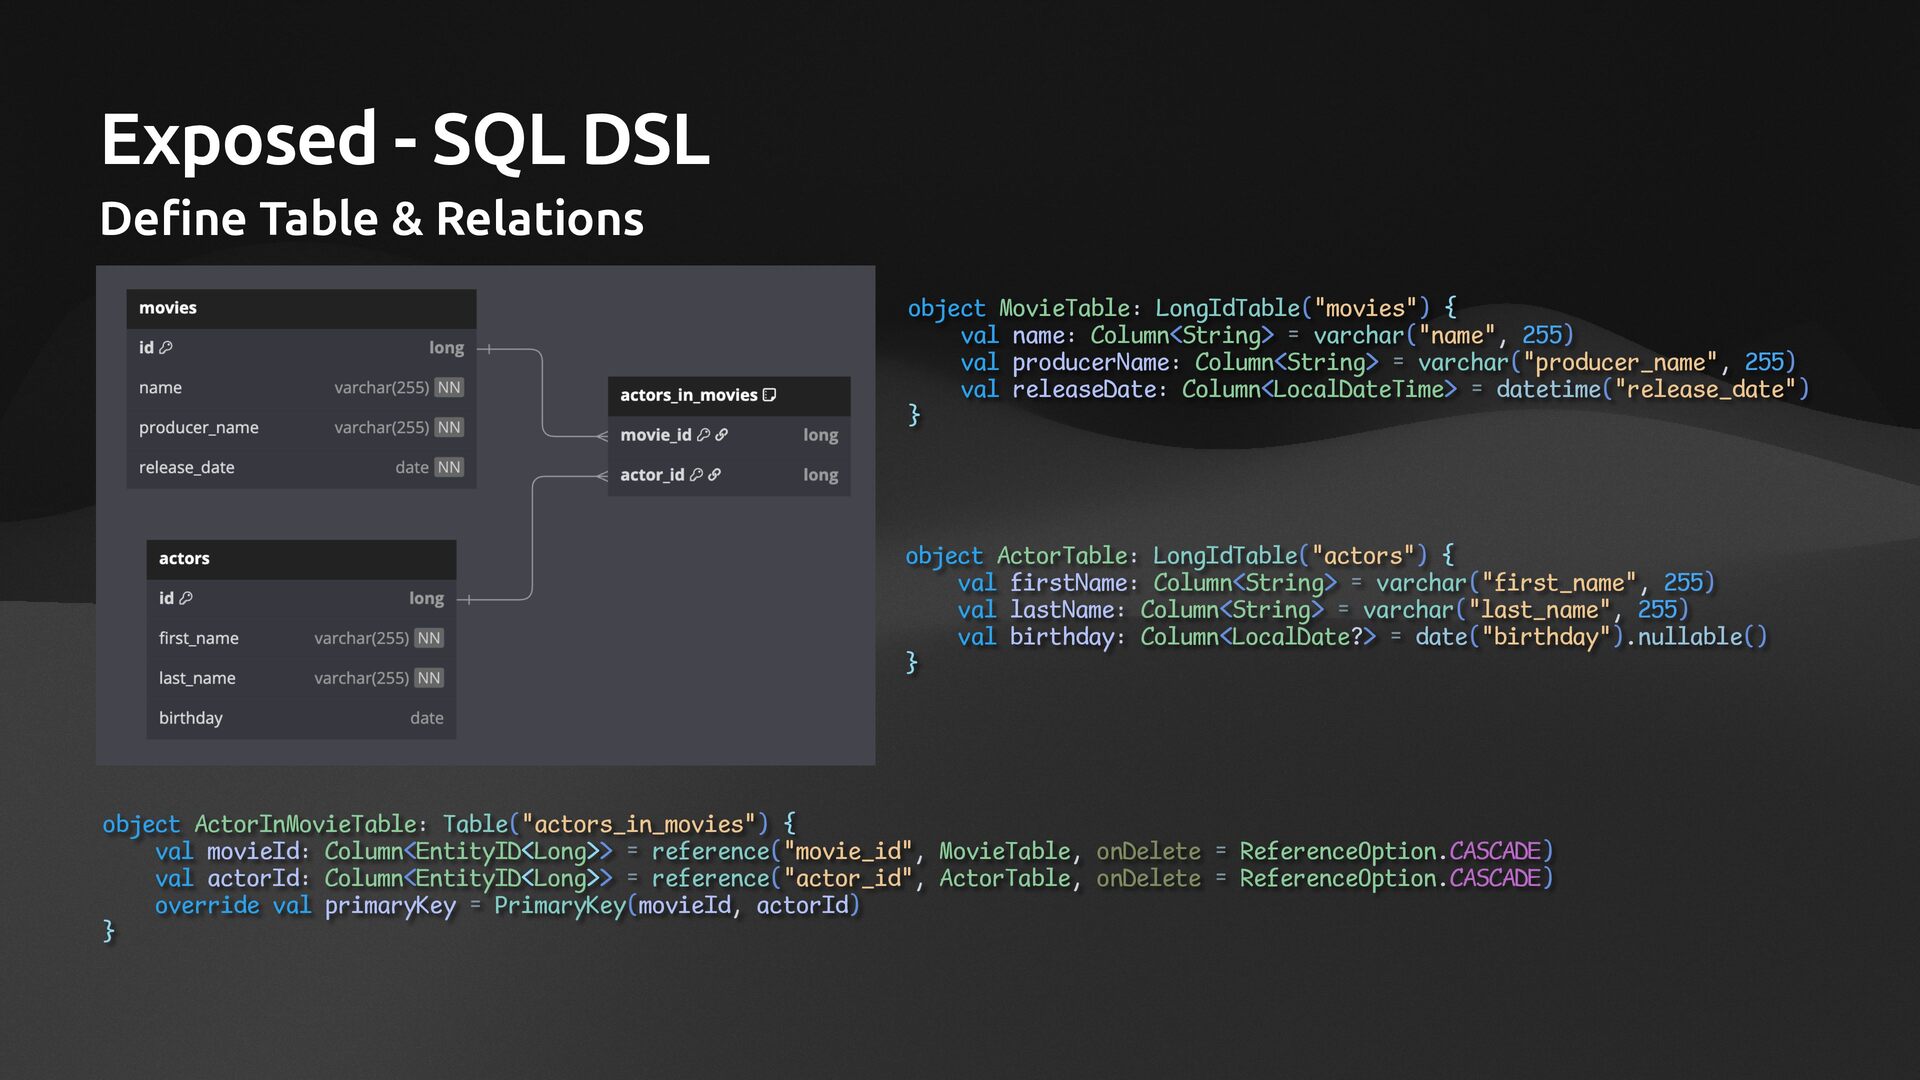Click the key icon beside movies id
The image size is (1920, 1080).
pos(166,348)
